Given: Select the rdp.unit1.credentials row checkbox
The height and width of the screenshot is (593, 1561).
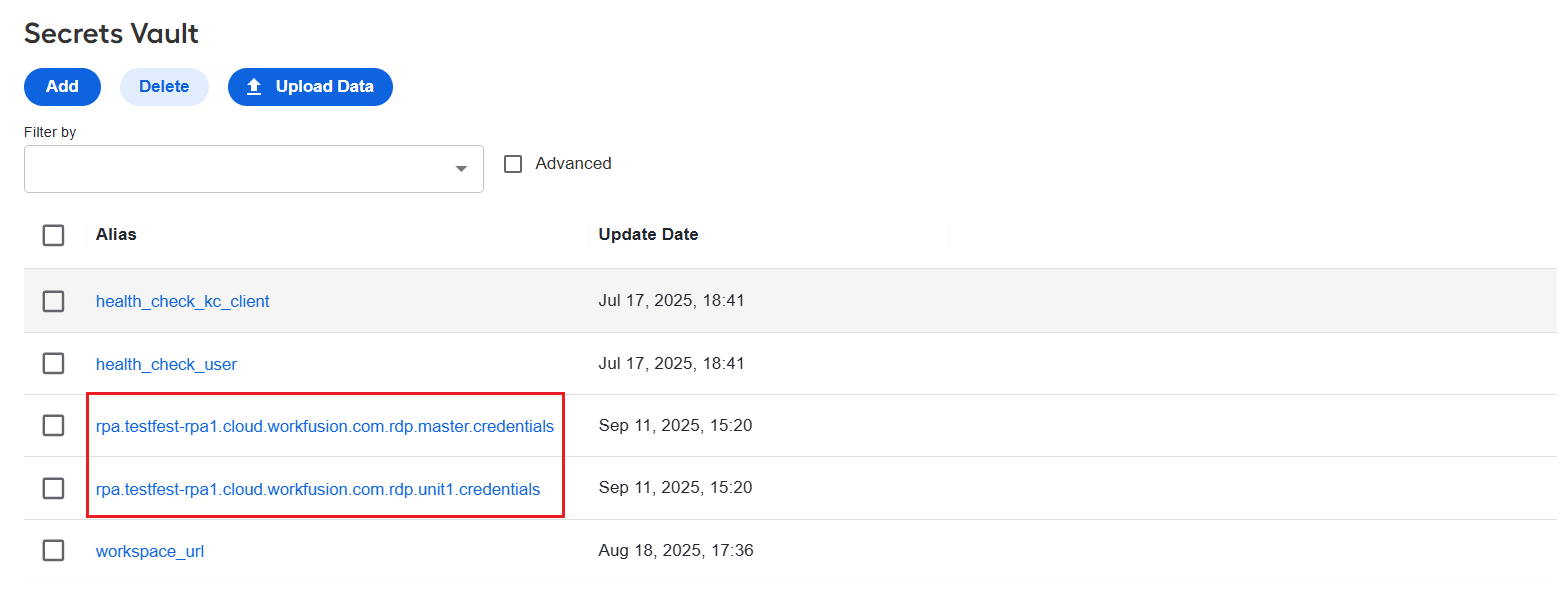Looking at the screenshot, I should tap(54, 488).
